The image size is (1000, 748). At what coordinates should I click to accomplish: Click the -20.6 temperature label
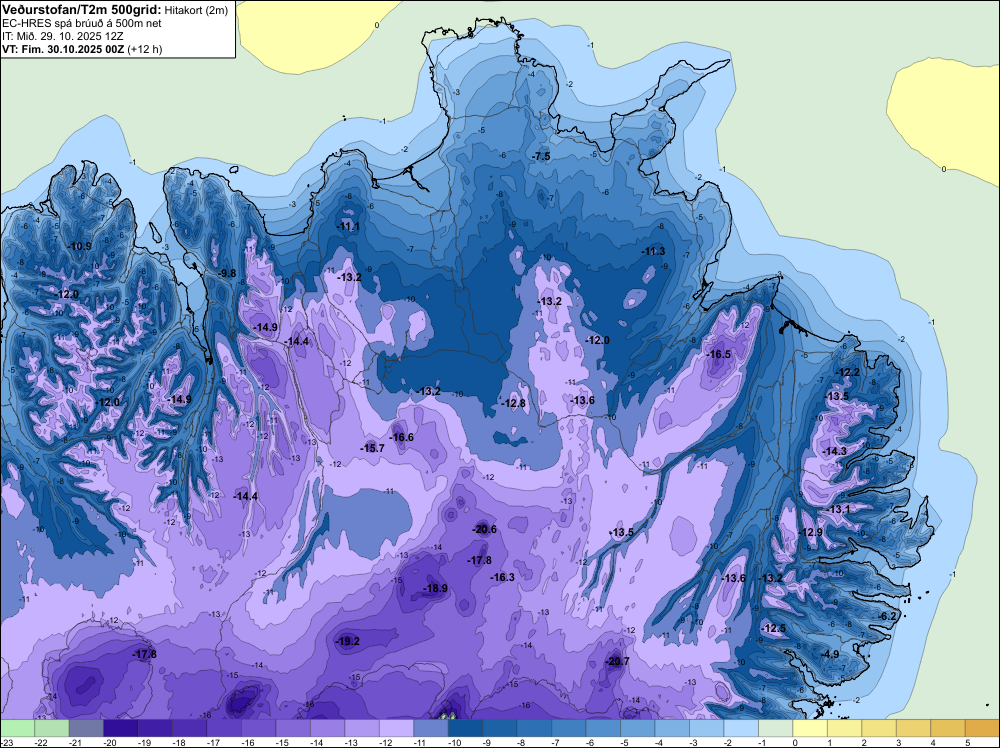[x=485, y=529]
